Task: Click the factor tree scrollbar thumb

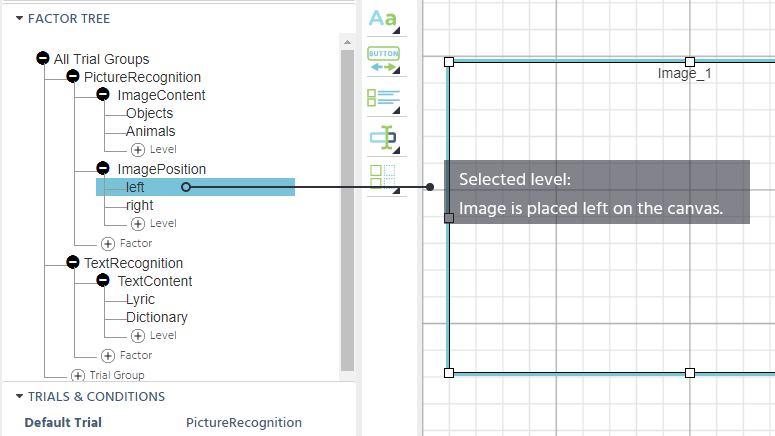Action: pyautogui.click(x=347, y=210)
